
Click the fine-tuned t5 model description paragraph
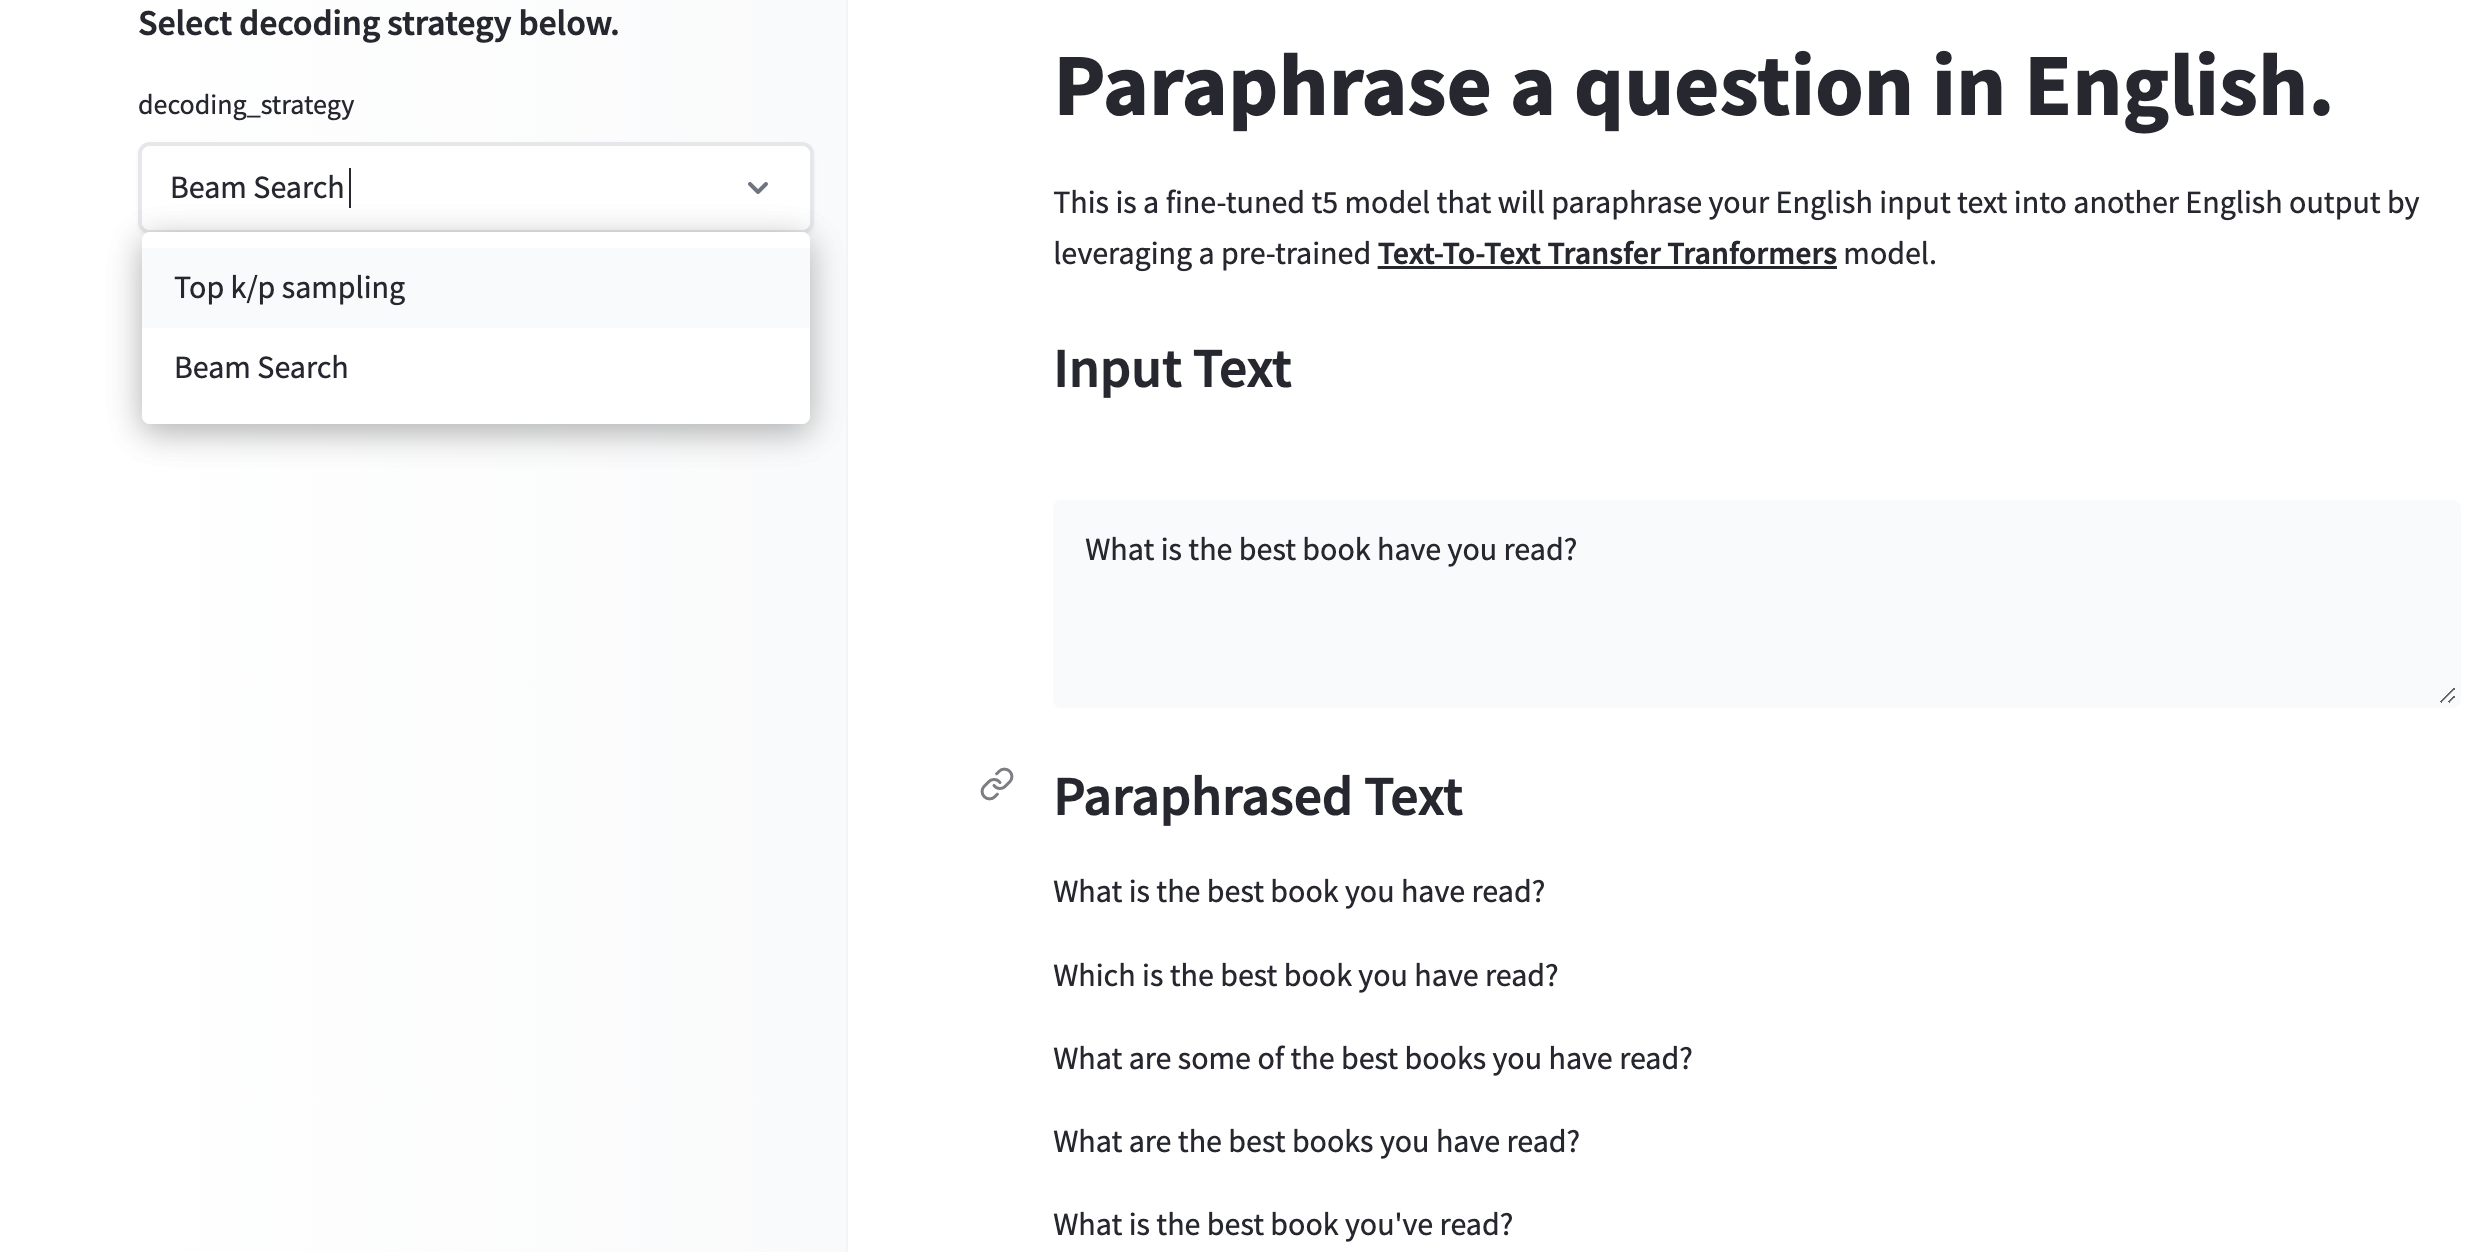[1736, 228]
